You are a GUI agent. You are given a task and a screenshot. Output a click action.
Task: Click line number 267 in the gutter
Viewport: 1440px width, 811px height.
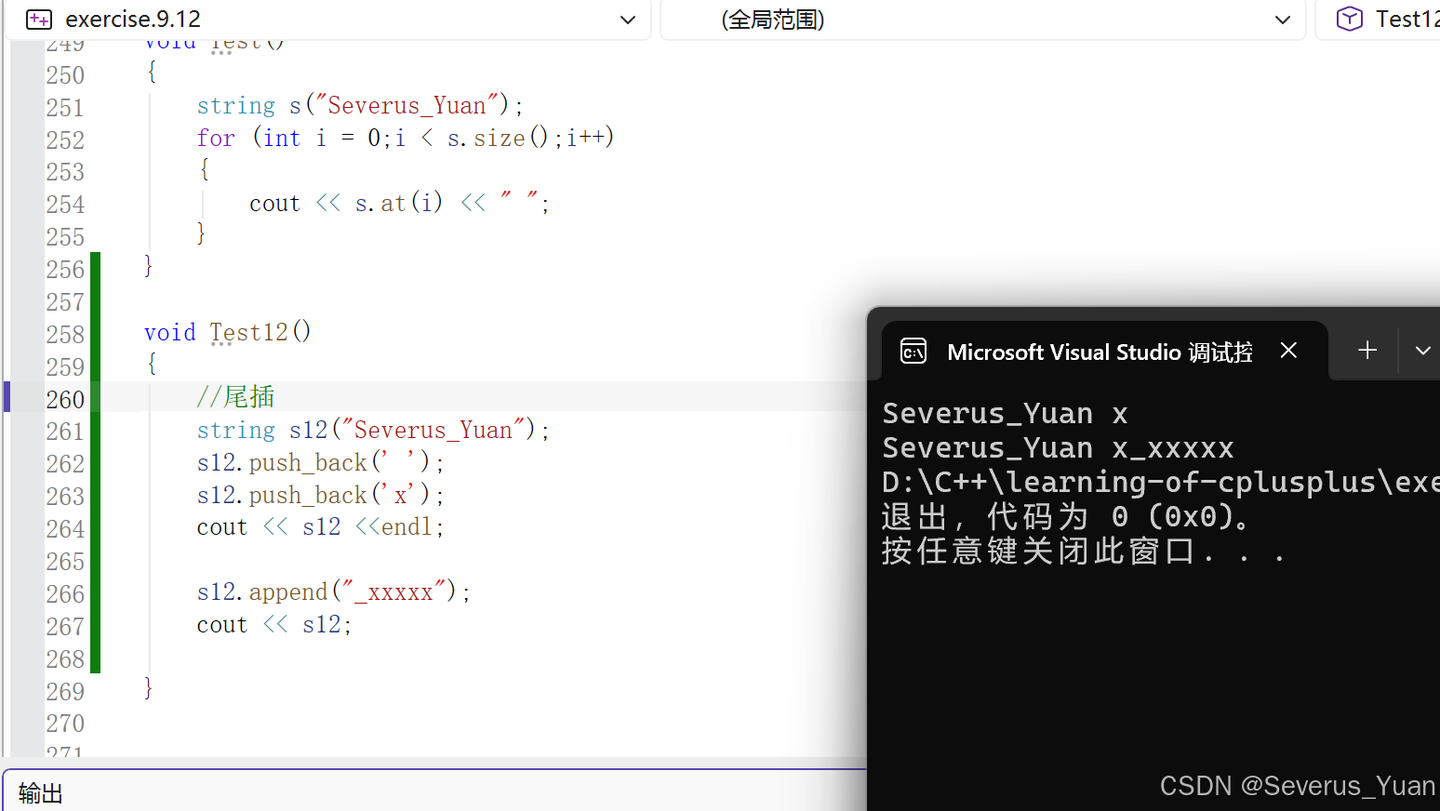click(65, 626)
